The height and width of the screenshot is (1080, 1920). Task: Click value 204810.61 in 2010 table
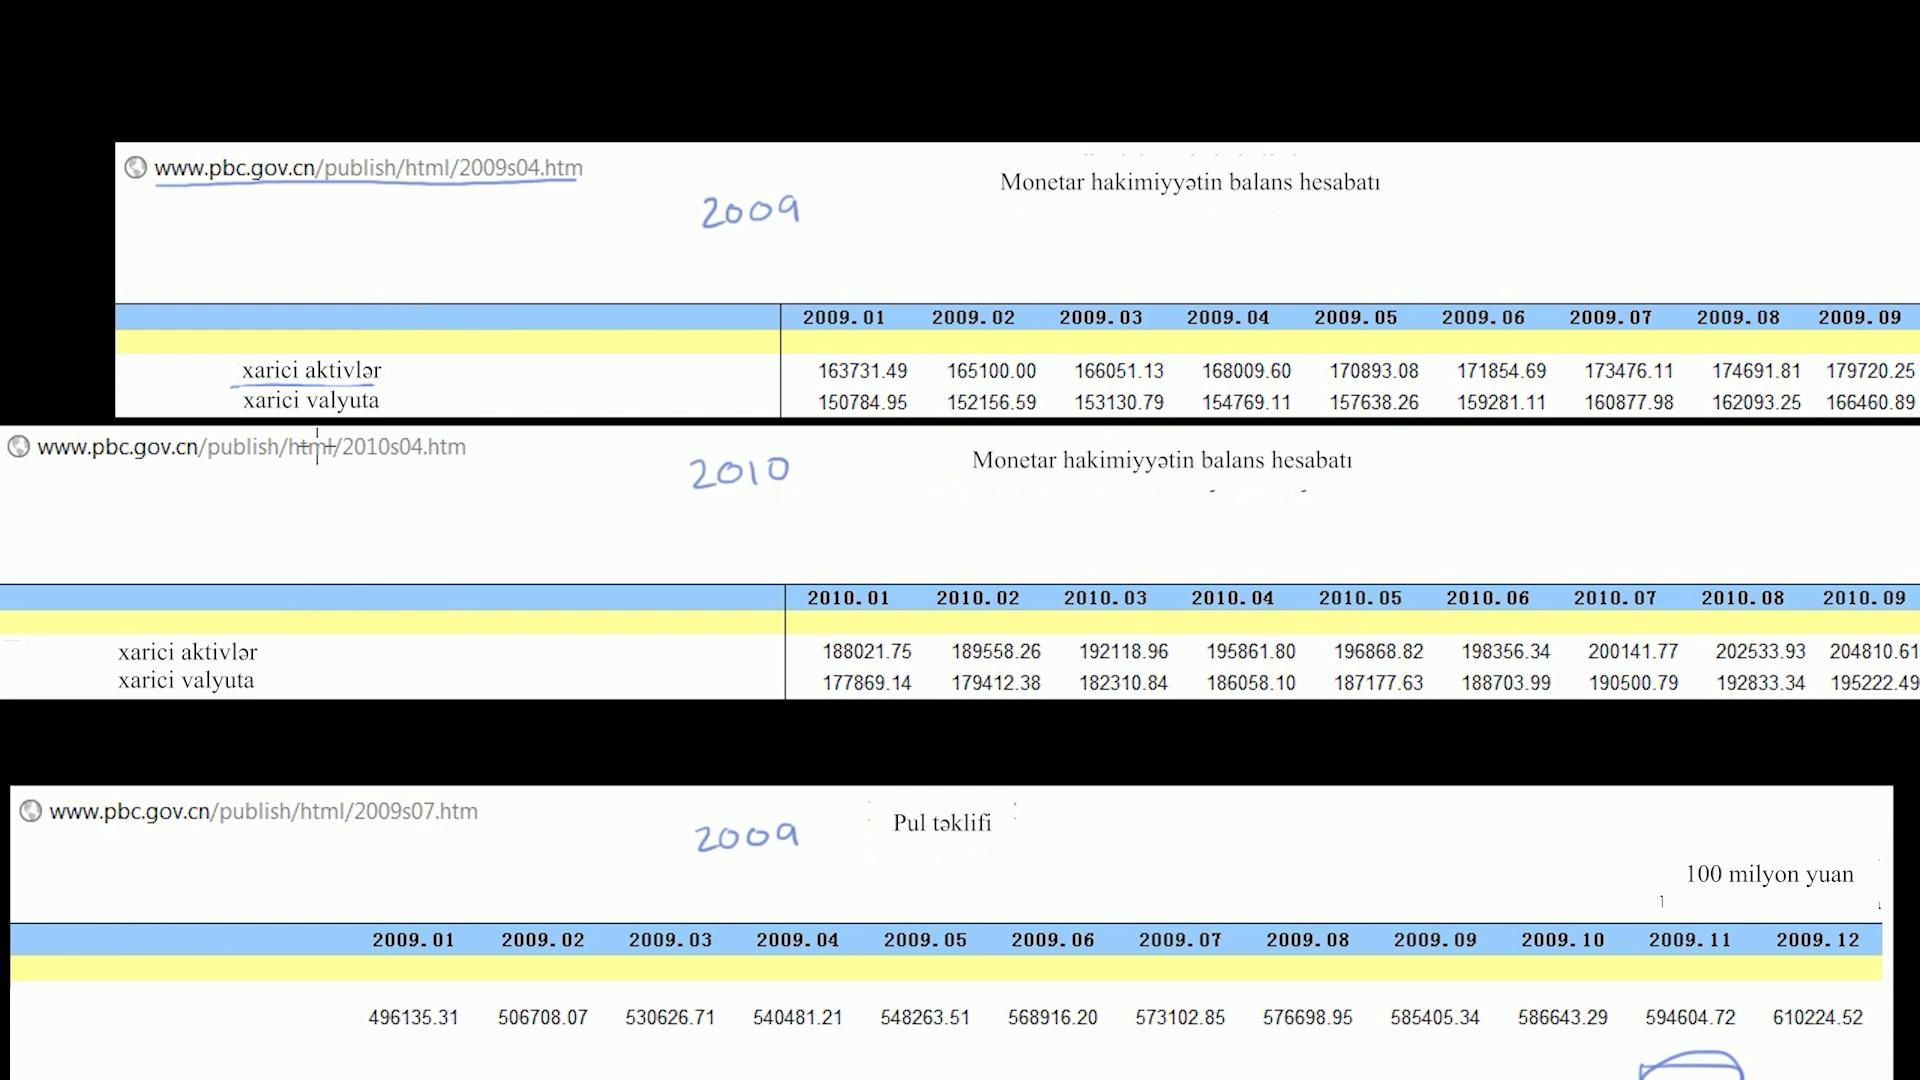point(1874,651)
